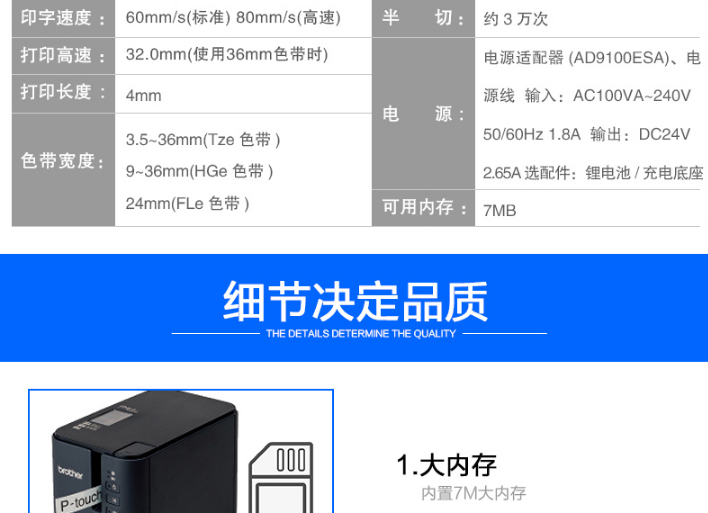Click THE DETAILS DETERMINE THE QUALITY subtitle
Image resolution: width=708 pixels, height=513 pixels.
[x=361, y=334]
